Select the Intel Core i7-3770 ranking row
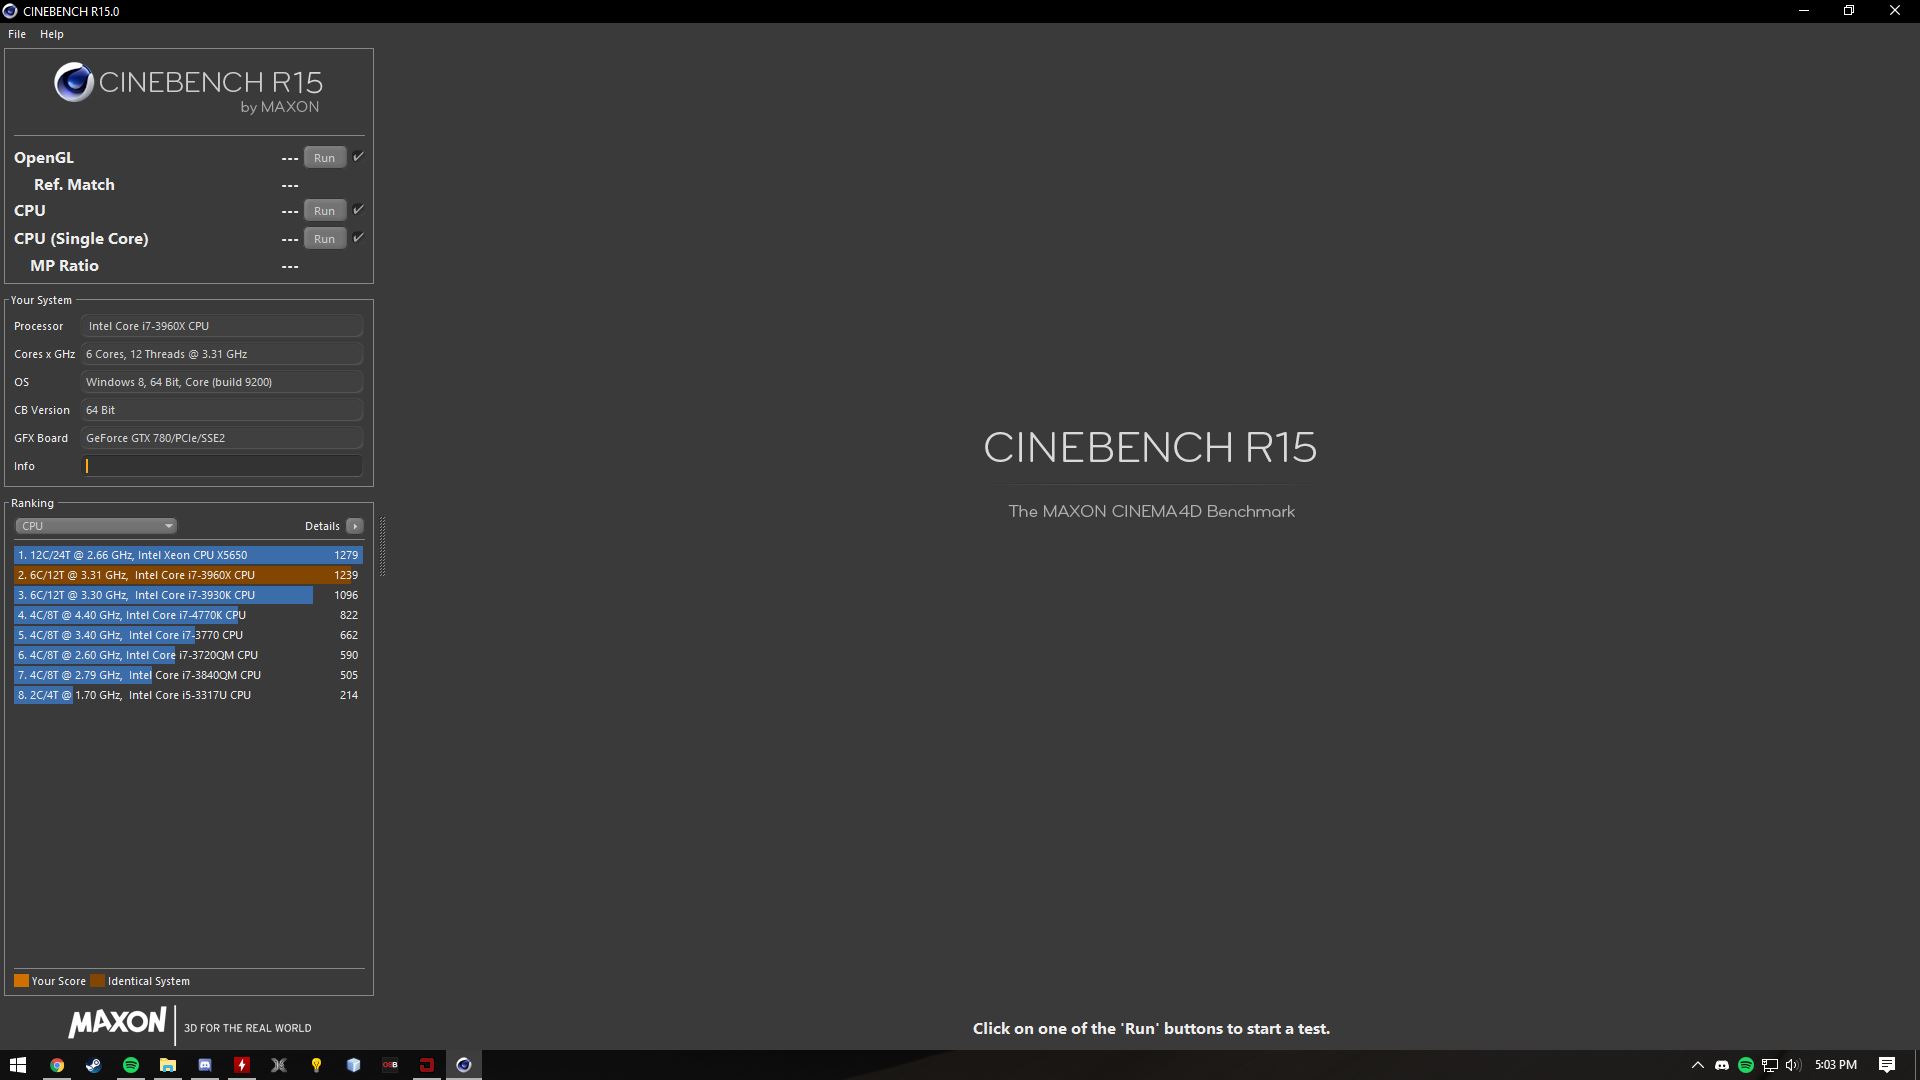This screenshot has height=1080, width=1920. point(188,635)
